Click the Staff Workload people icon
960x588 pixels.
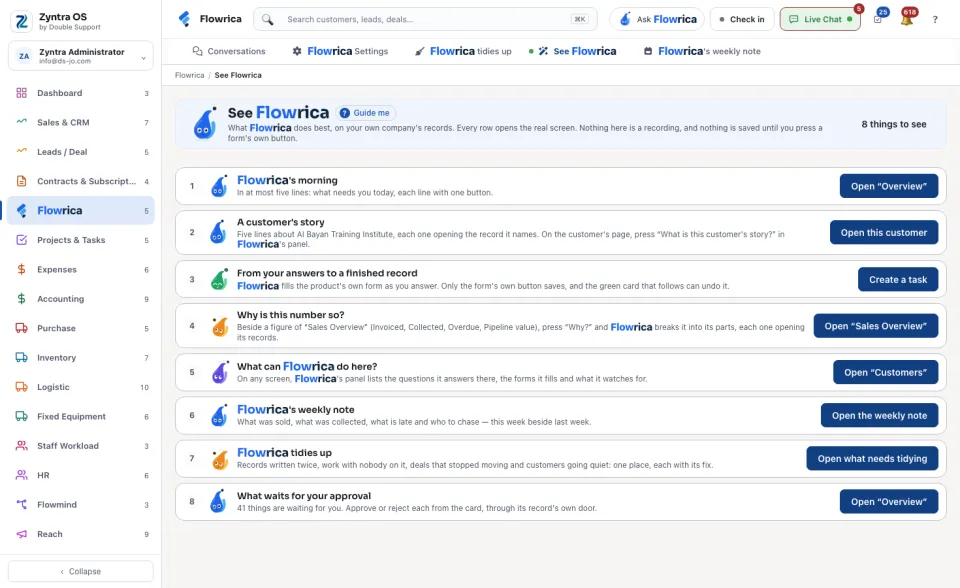tap(21, 446)
